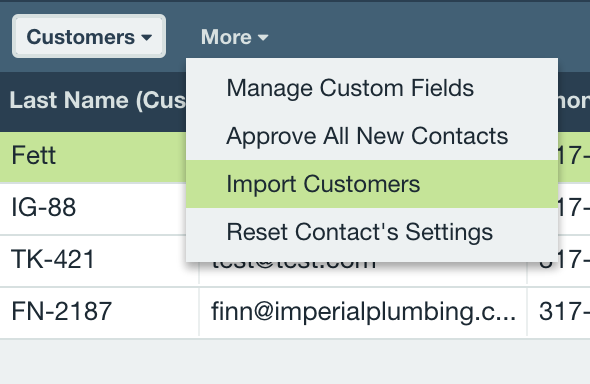The width and height of the screenshot is (590, 384).
Task: Click the partially hidden phone column header
Action: pyautogui.click(x=574, y=101)
